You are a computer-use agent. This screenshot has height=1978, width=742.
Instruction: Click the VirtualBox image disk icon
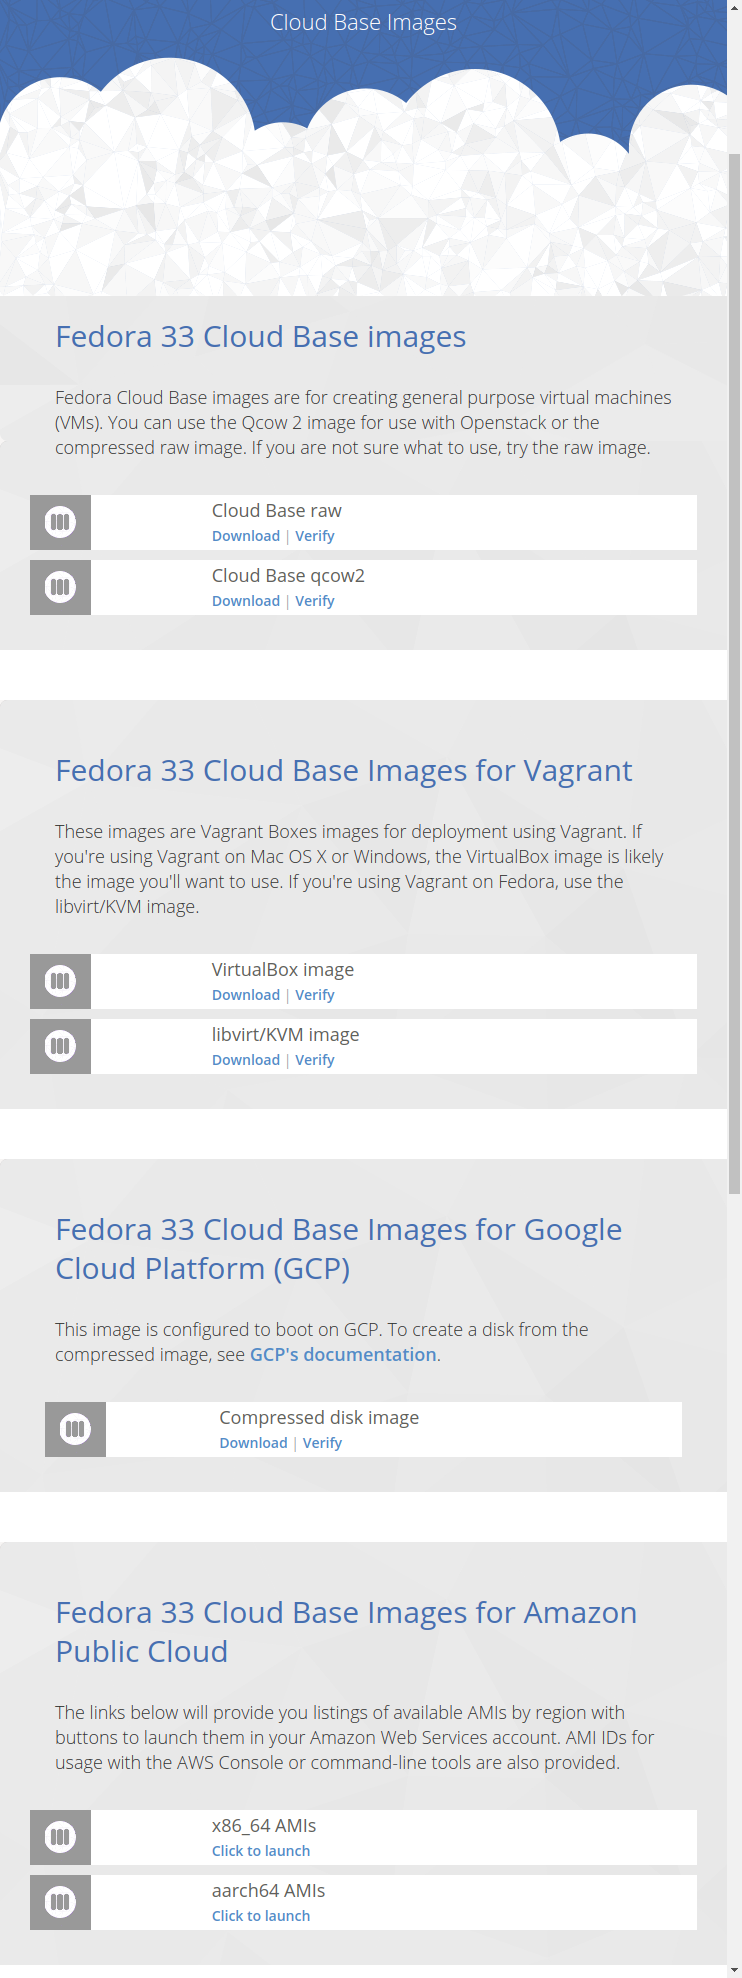point(60,981)
